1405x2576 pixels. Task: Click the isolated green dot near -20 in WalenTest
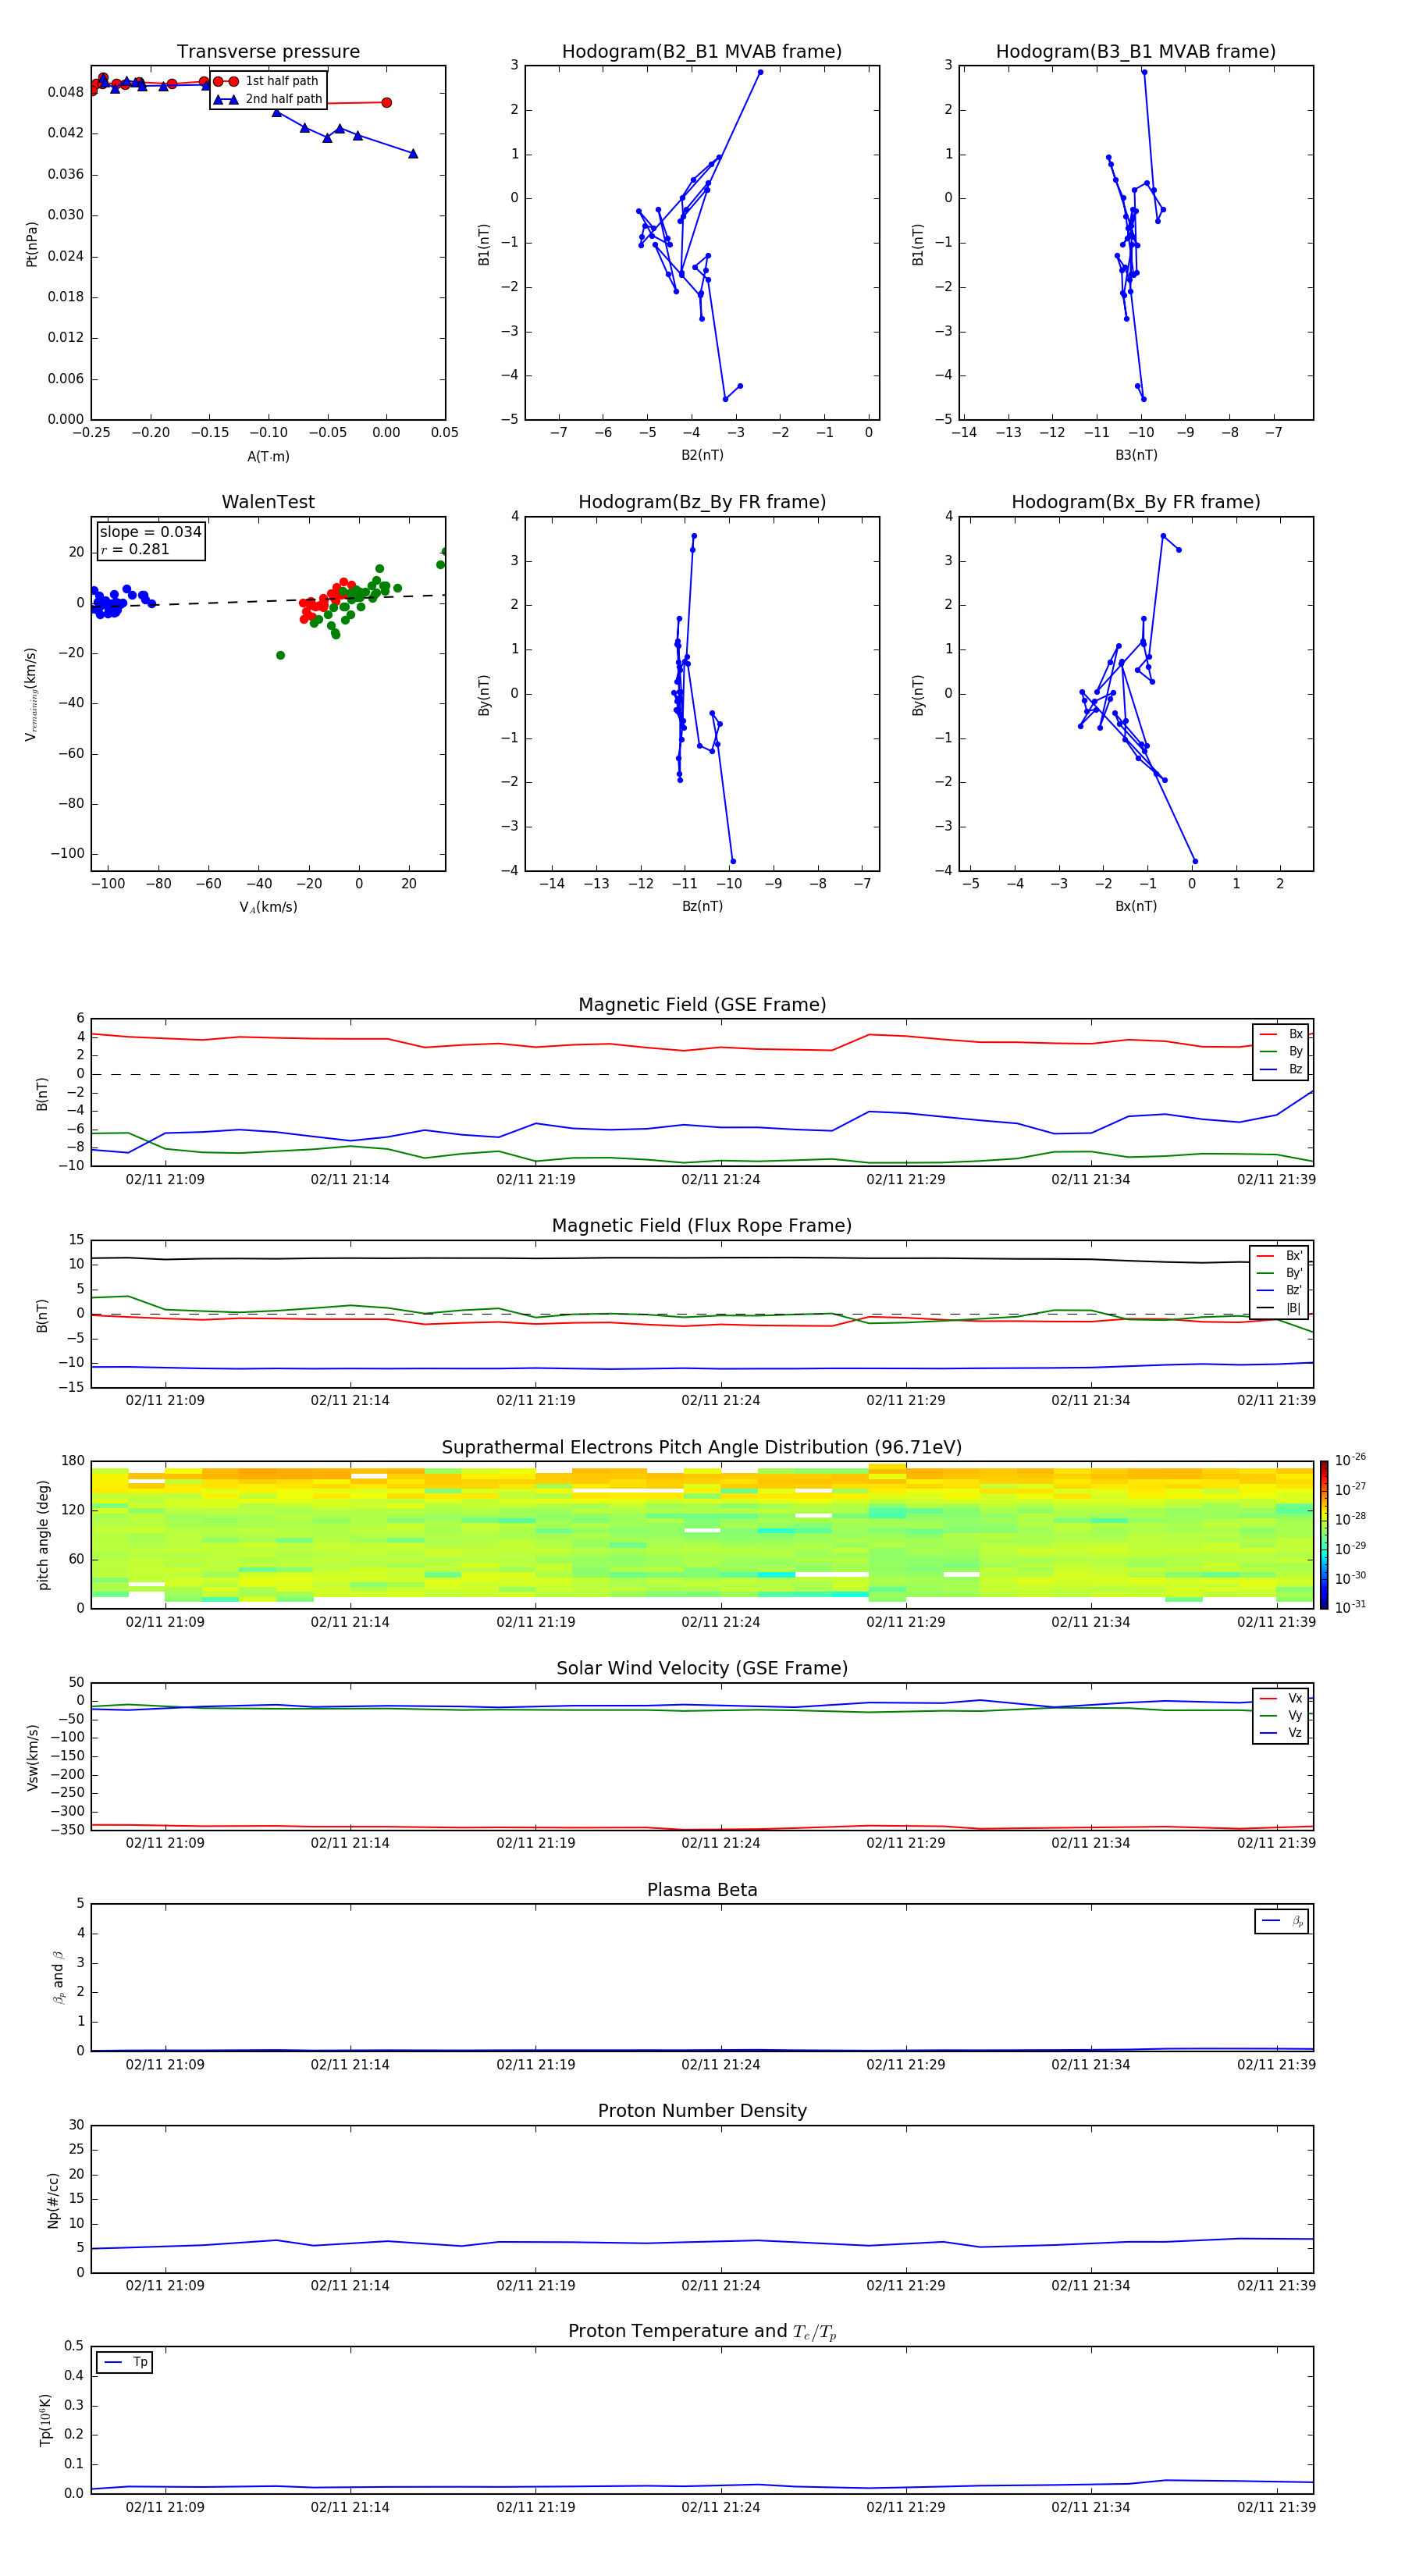coord(280,655)
